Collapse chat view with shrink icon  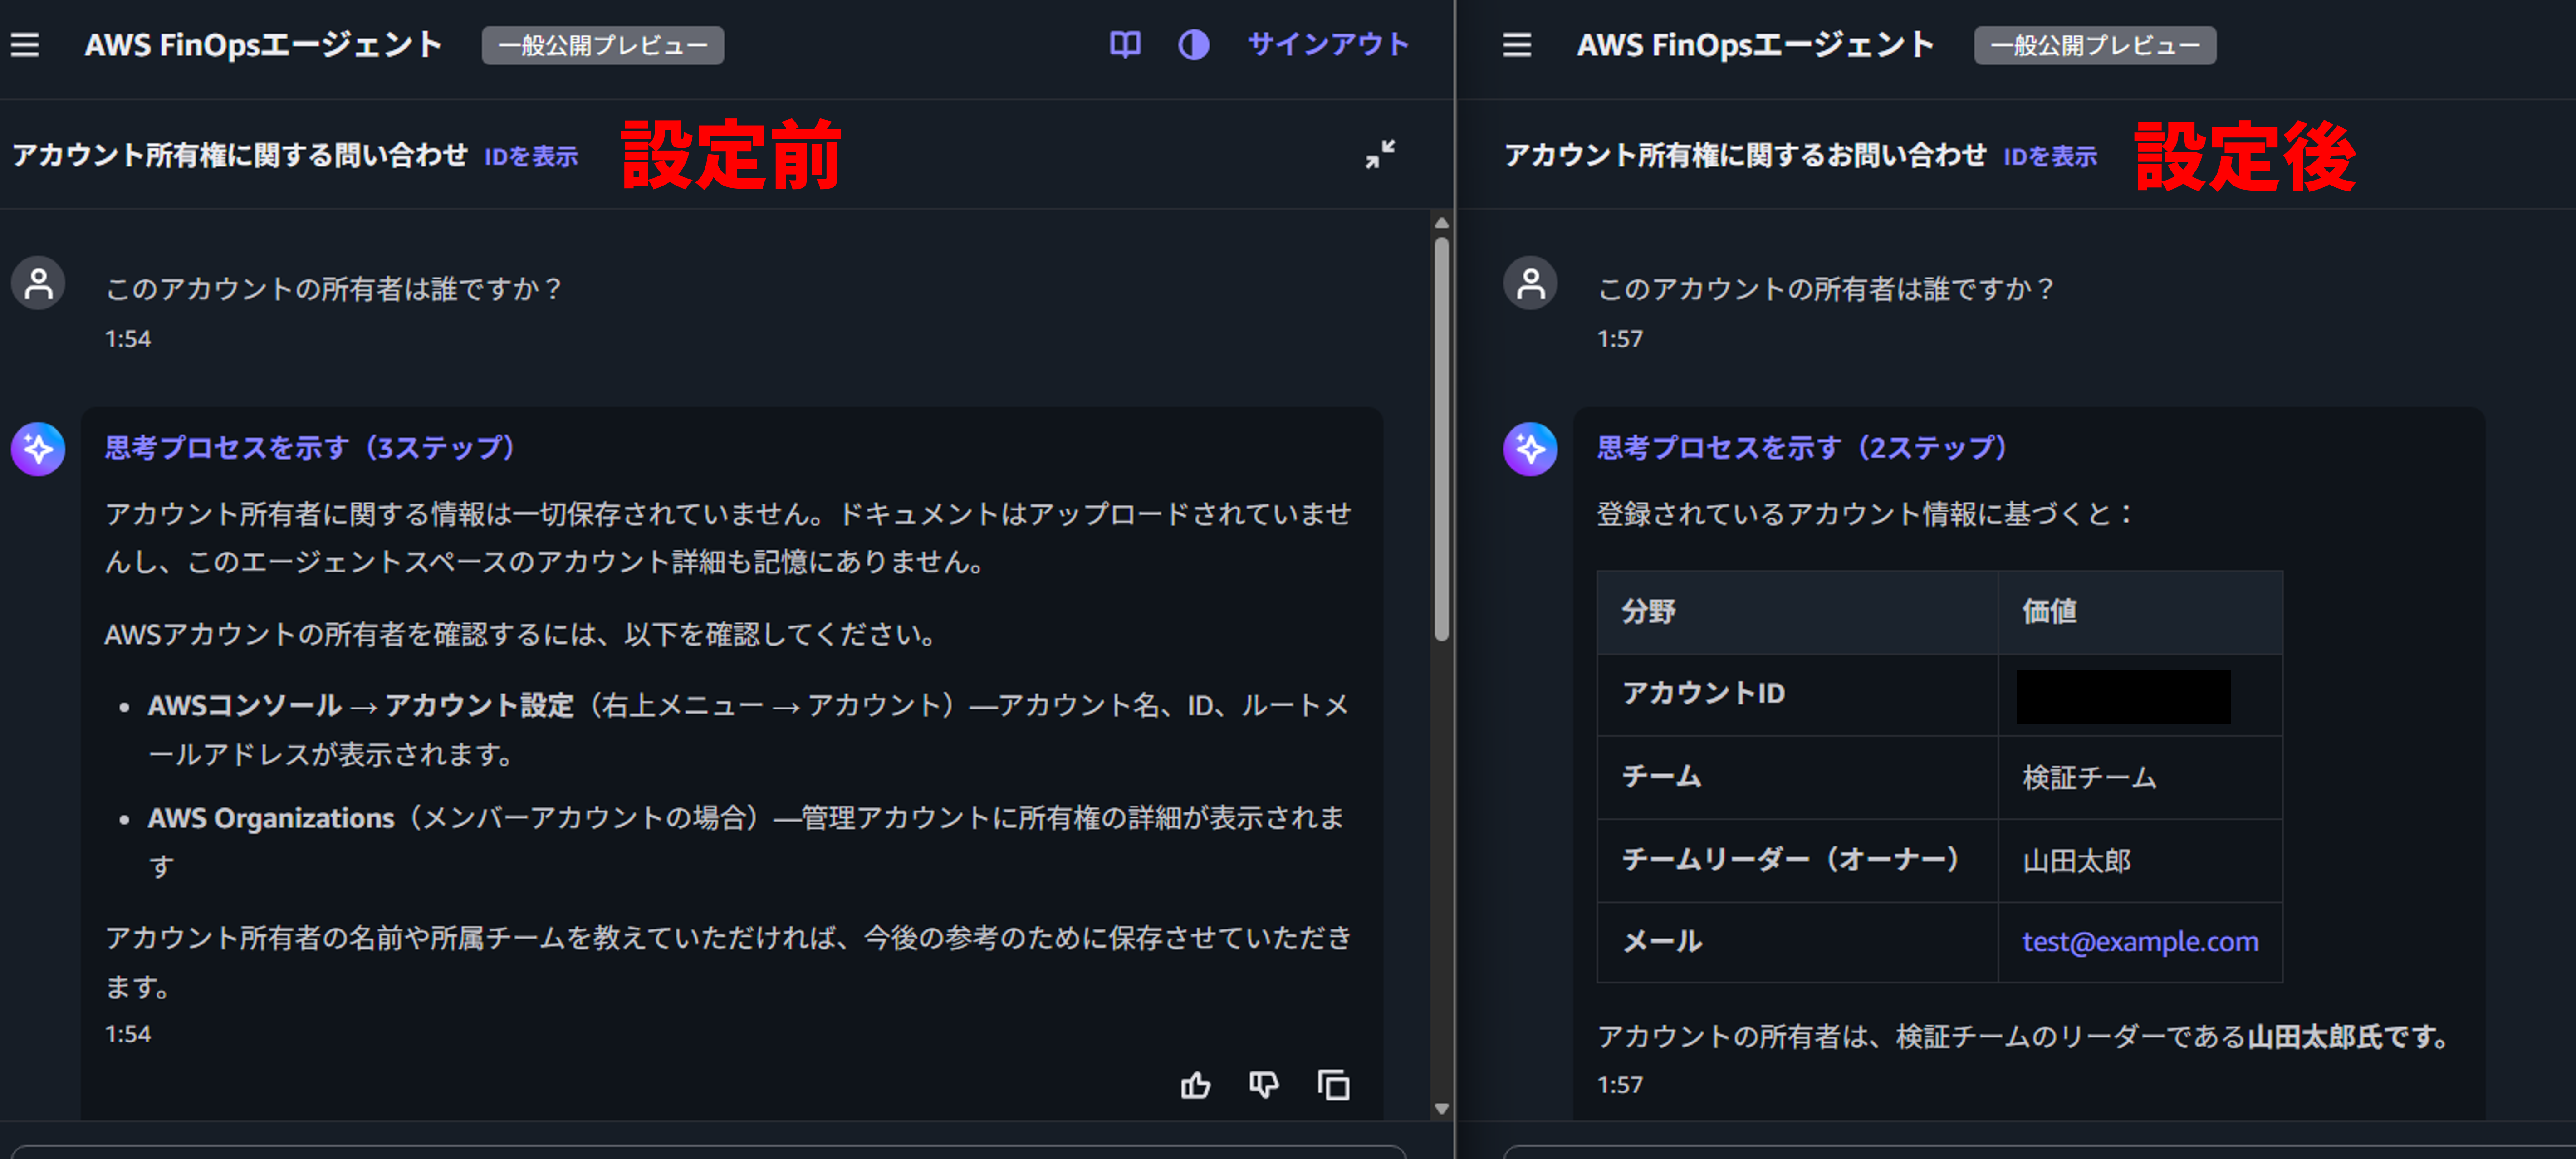pyautogui.click(x=1380, y=154)
